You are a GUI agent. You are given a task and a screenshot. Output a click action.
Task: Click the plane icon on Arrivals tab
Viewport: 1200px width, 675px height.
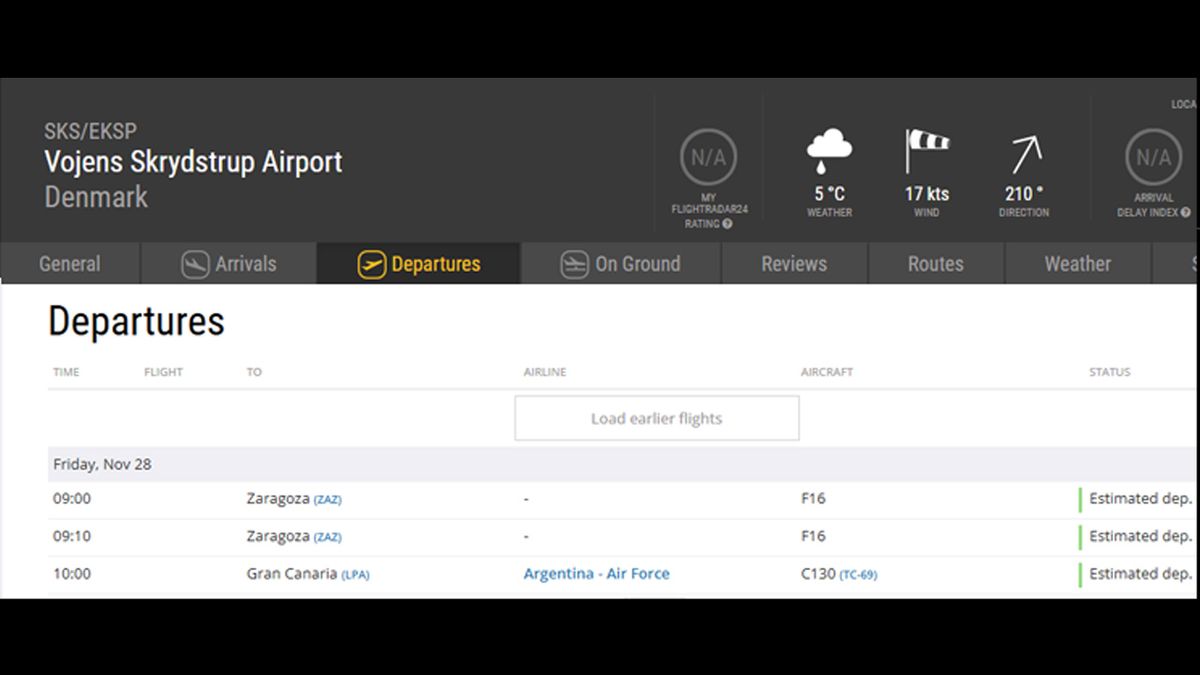195,264
